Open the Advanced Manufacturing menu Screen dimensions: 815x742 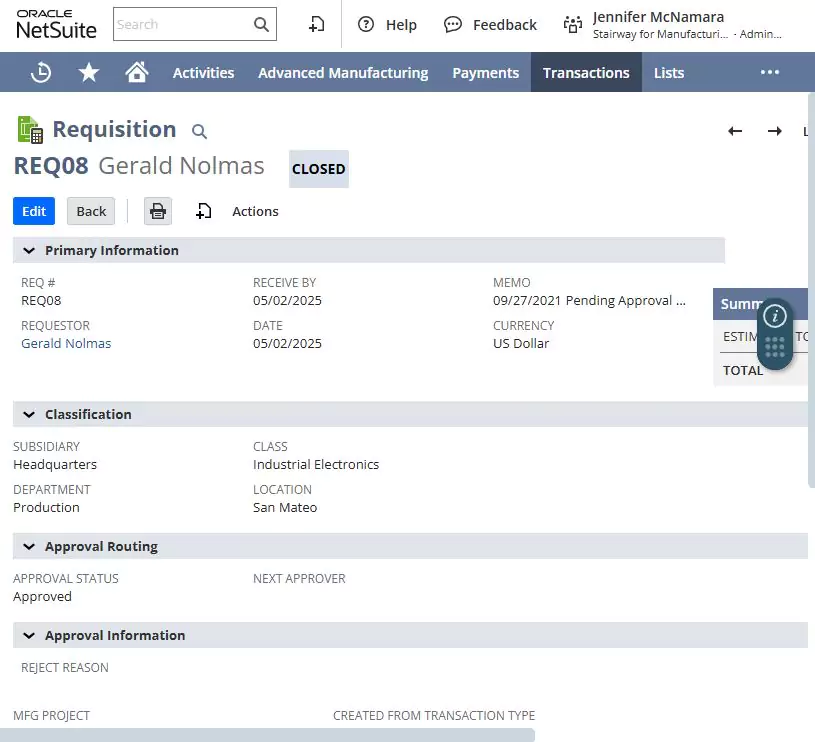tap(343, 72)
